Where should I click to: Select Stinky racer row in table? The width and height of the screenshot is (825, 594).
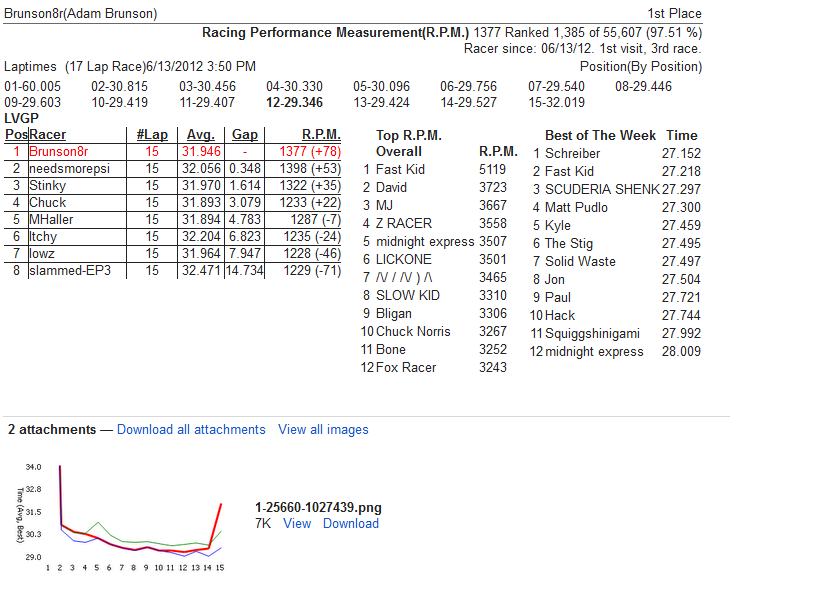pos(173,186)
